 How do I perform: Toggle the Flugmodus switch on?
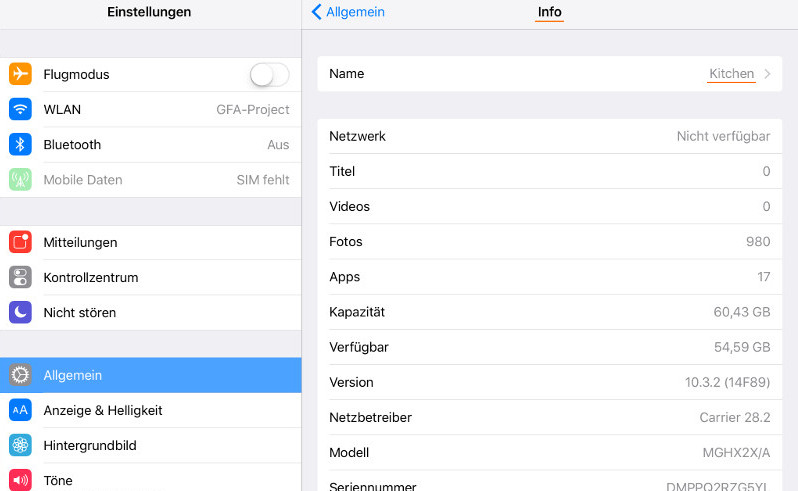point(269,74)
